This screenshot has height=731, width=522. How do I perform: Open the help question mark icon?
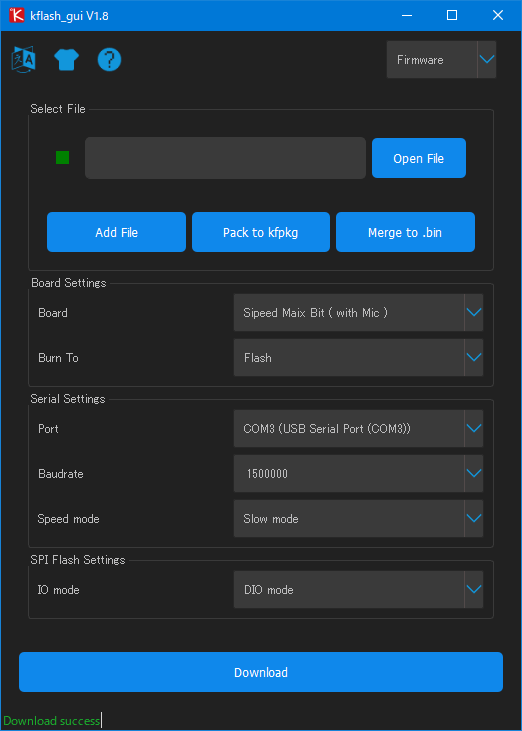[110, 60]
